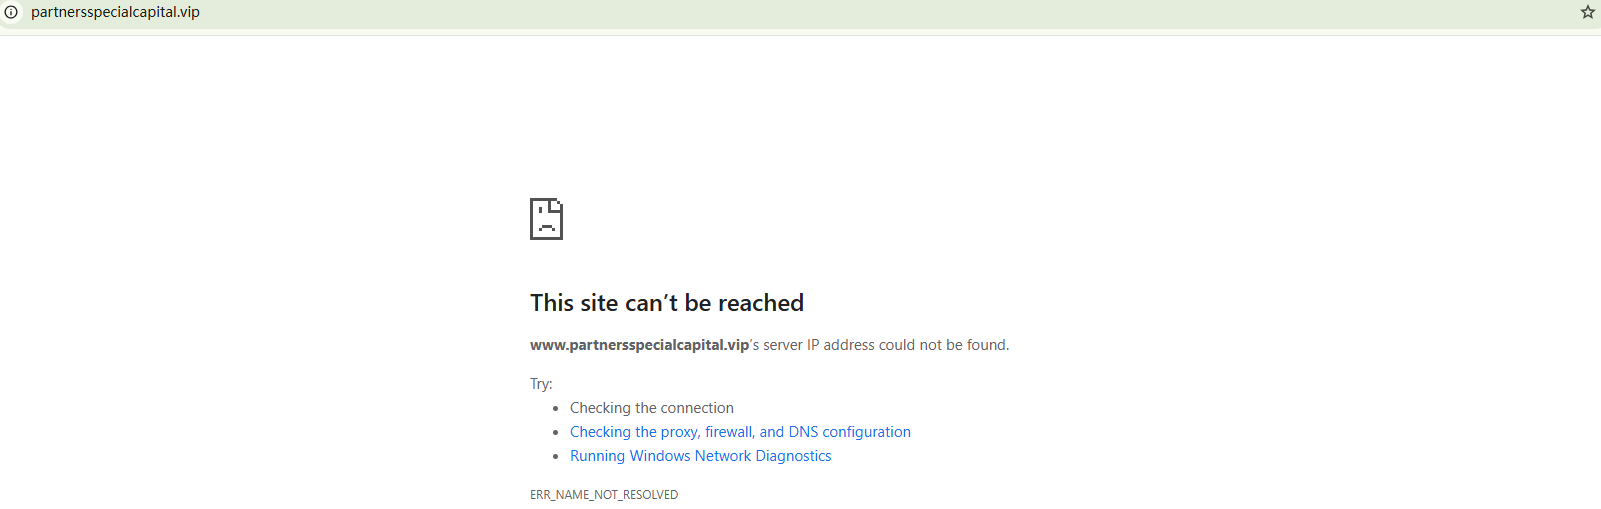Click the word "Diagnostics" in the Windows link
Screen dimensions: 1601x509
click(793, 456)
